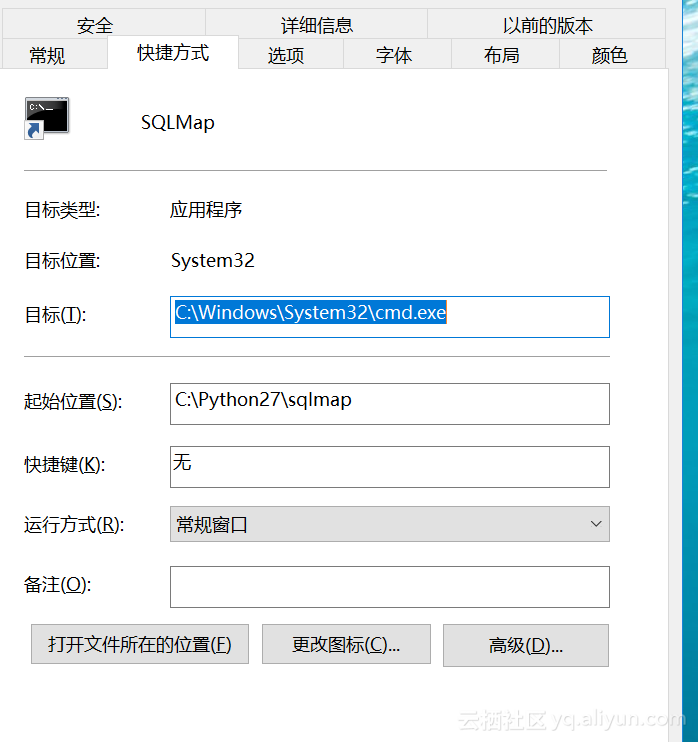Screen dimensions: 698x742
Task: Click the 起始位置 field with C:\Python27\sqlmap
Action: tap(390, 404)
